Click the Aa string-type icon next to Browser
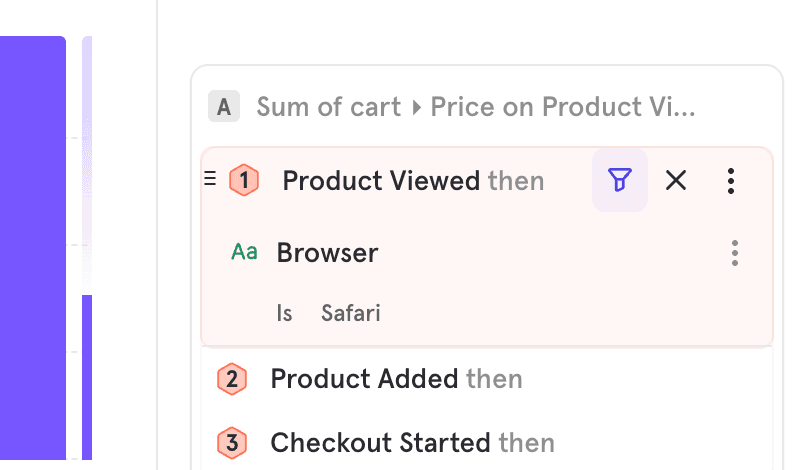Viewport: 804px width, 470px height. tap(245, 252)
